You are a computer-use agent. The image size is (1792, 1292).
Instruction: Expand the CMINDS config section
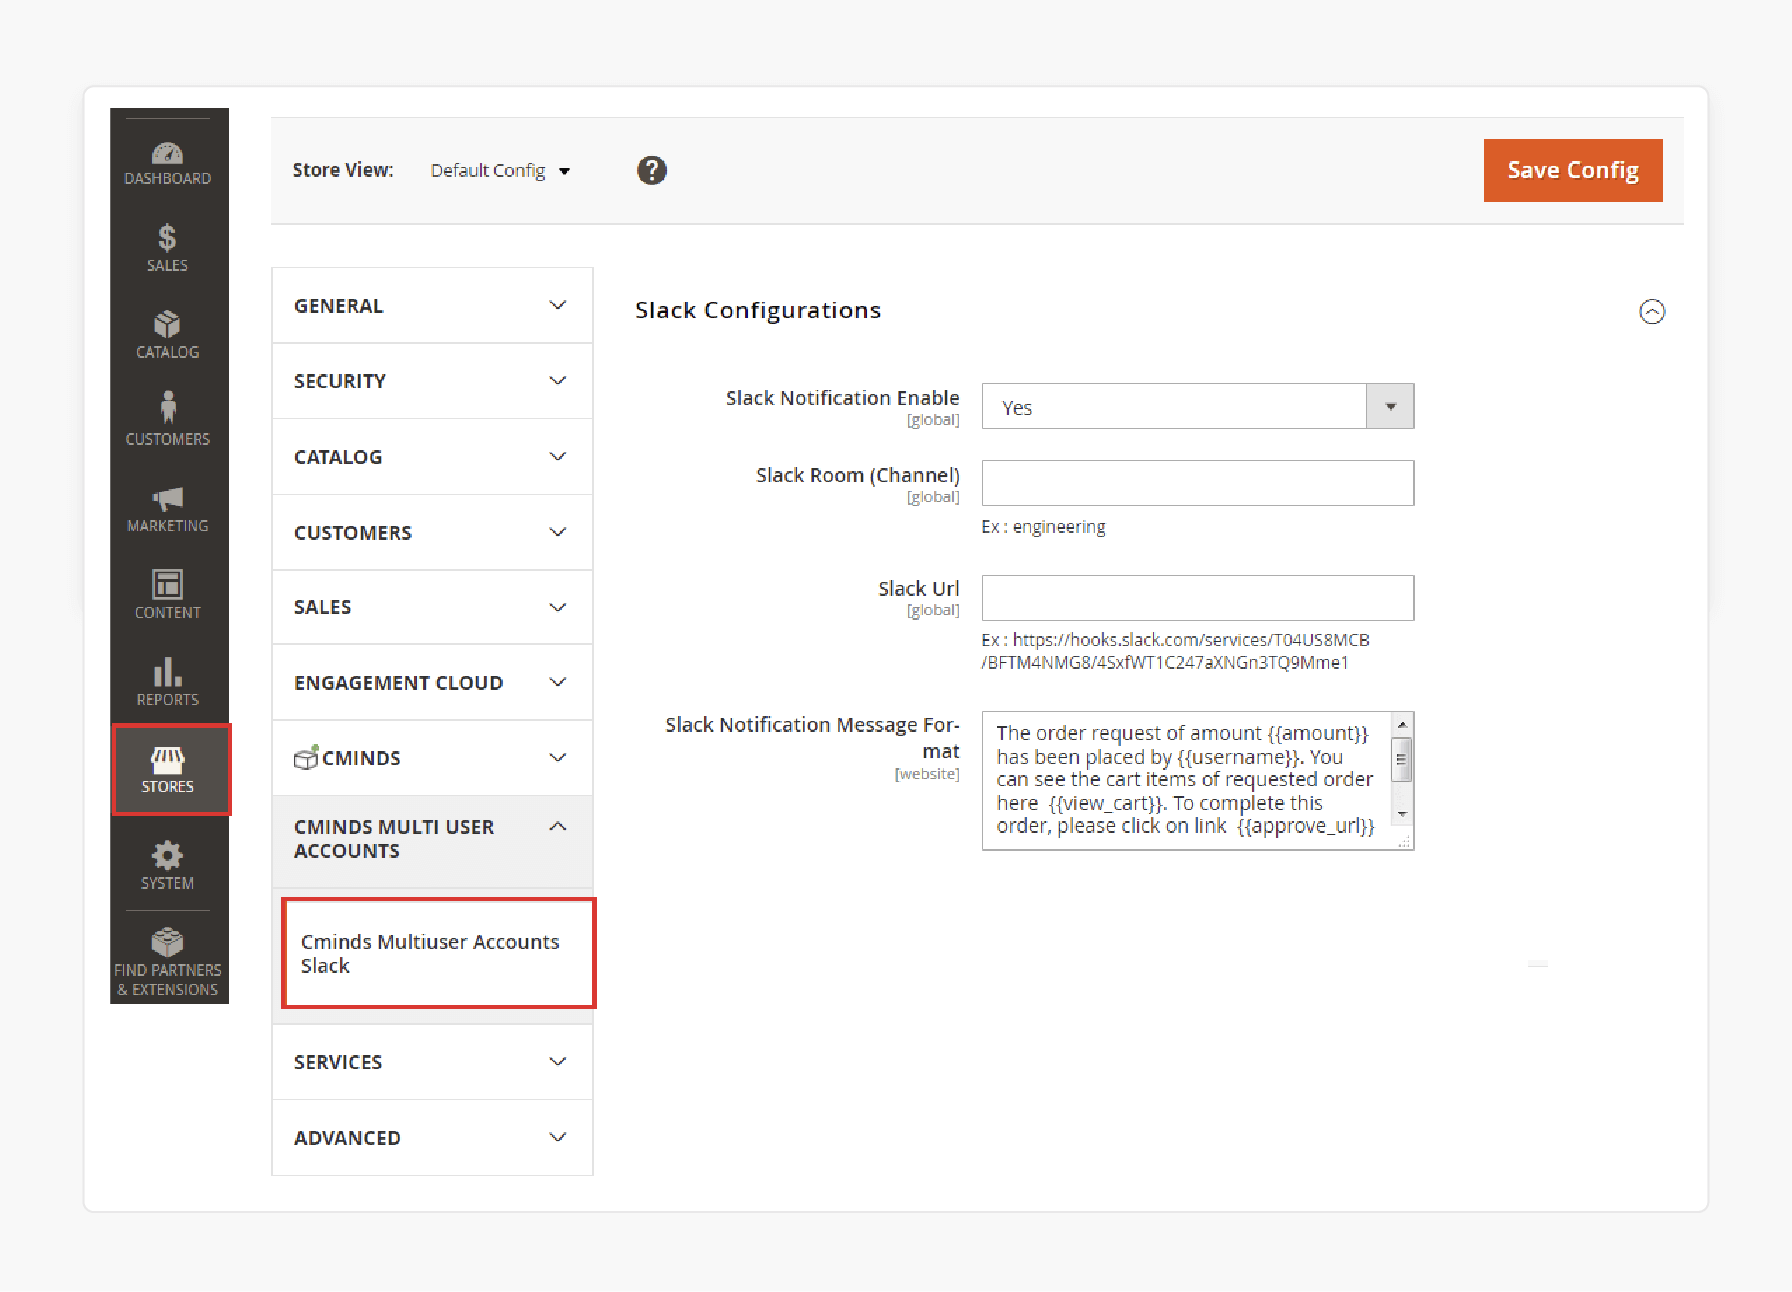(433, 758)
